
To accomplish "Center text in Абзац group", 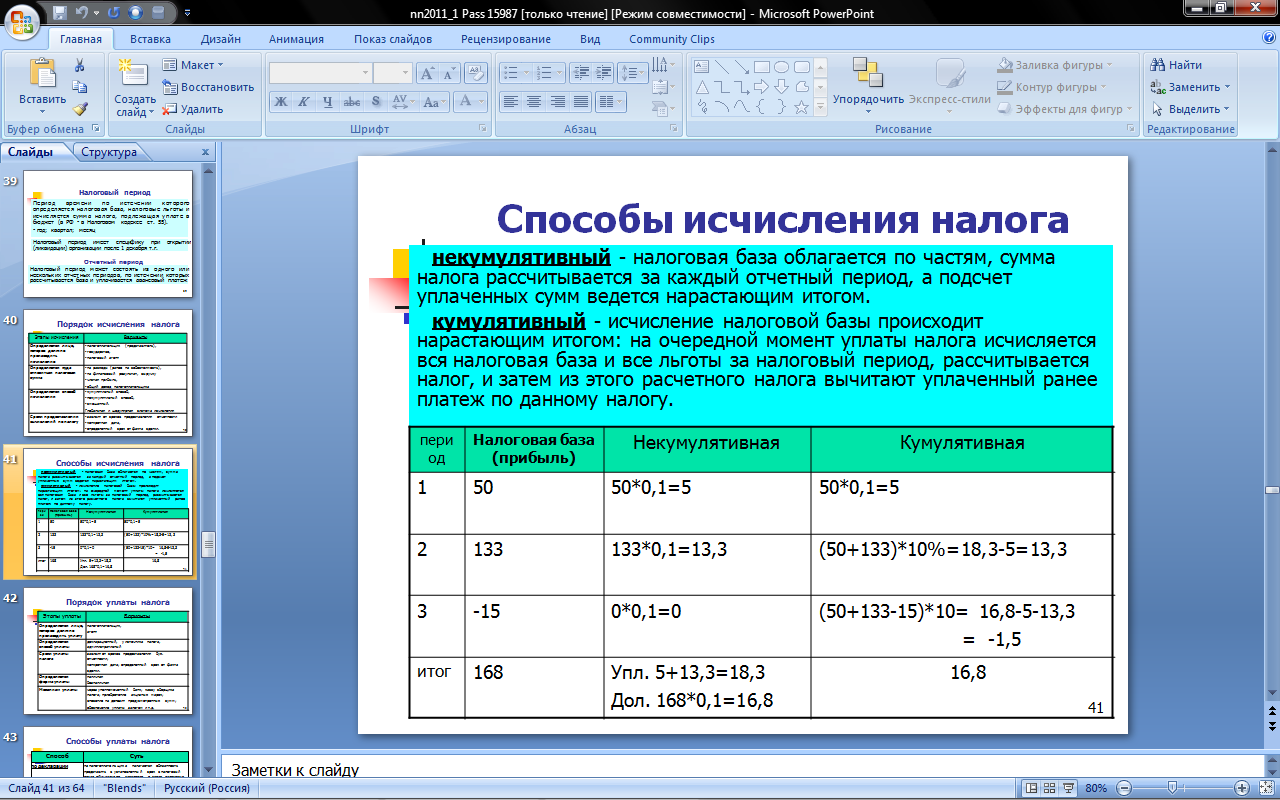I will [533, 102].
